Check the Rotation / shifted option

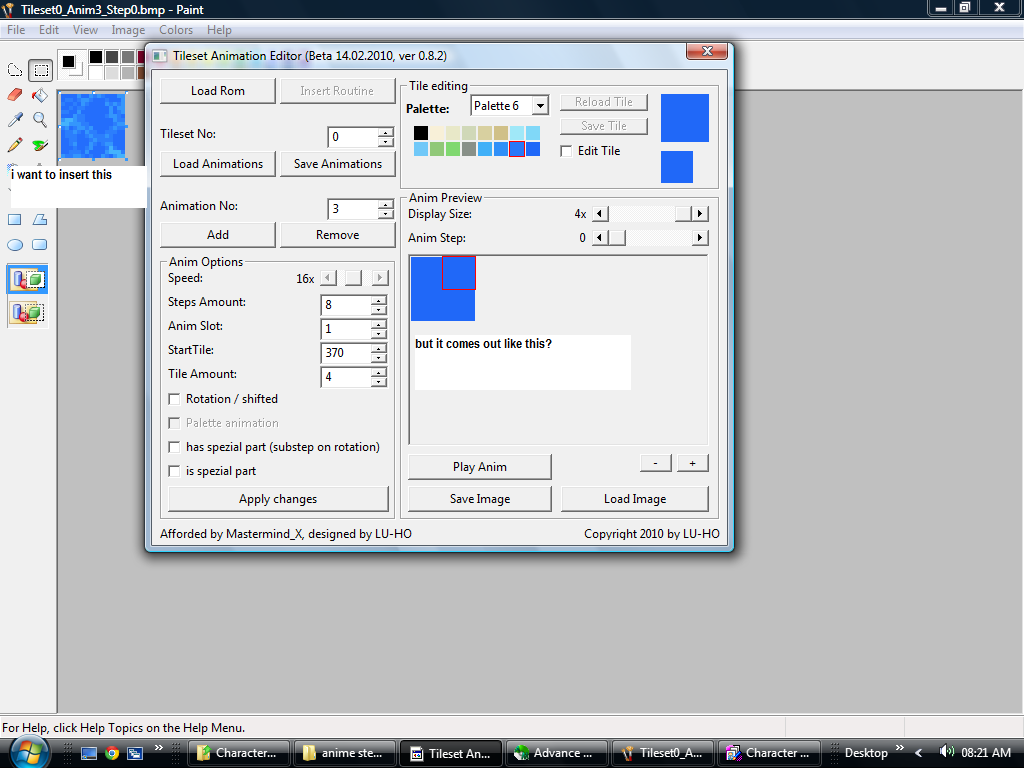pos(175,399)
